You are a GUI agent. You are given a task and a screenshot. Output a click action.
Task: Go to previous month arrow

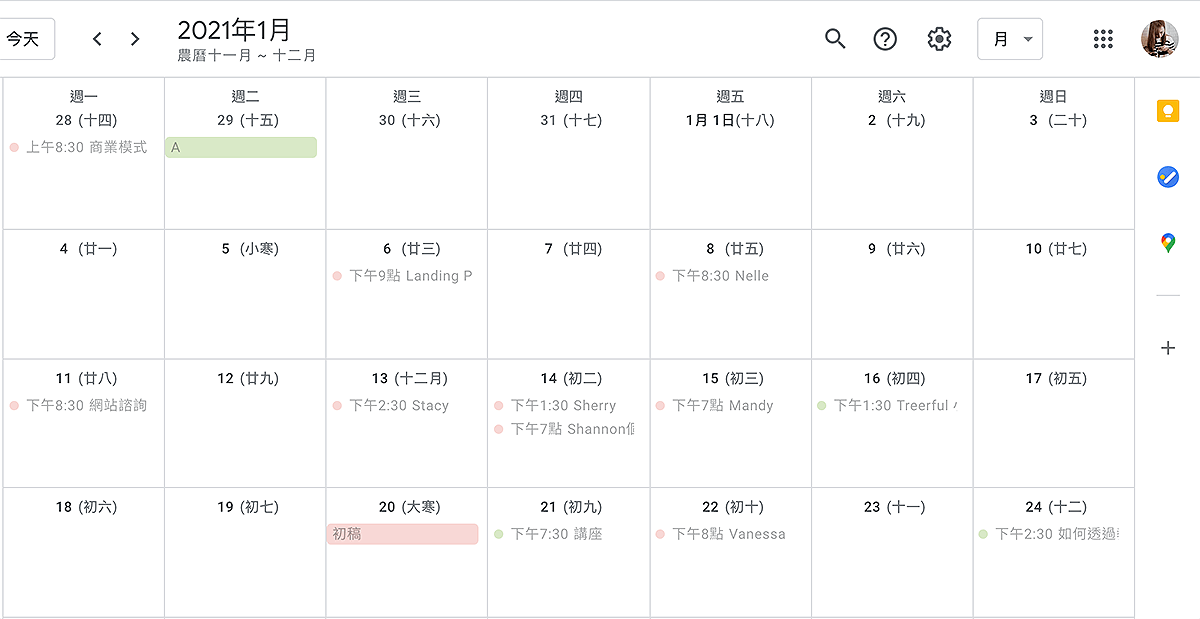click(97, 39)
